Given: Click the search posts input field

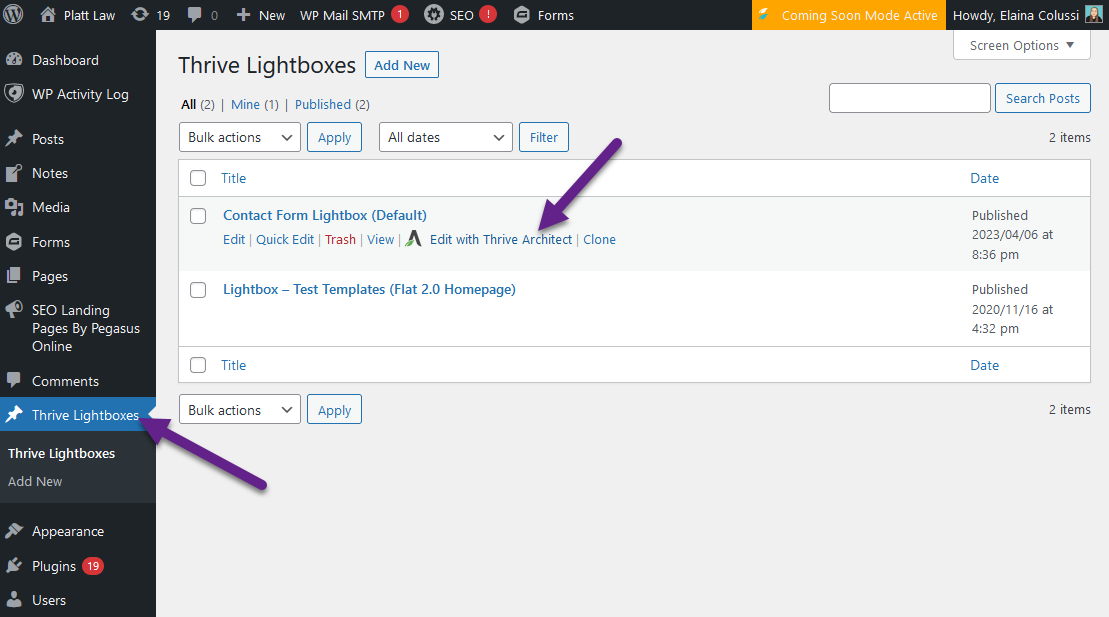Looking at the screenshot, I should [x=910, y=98].
